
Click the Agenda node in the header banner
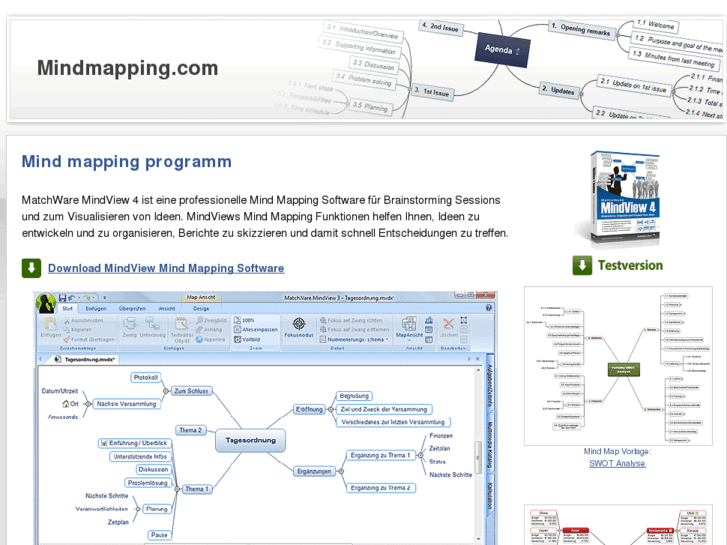502,50
